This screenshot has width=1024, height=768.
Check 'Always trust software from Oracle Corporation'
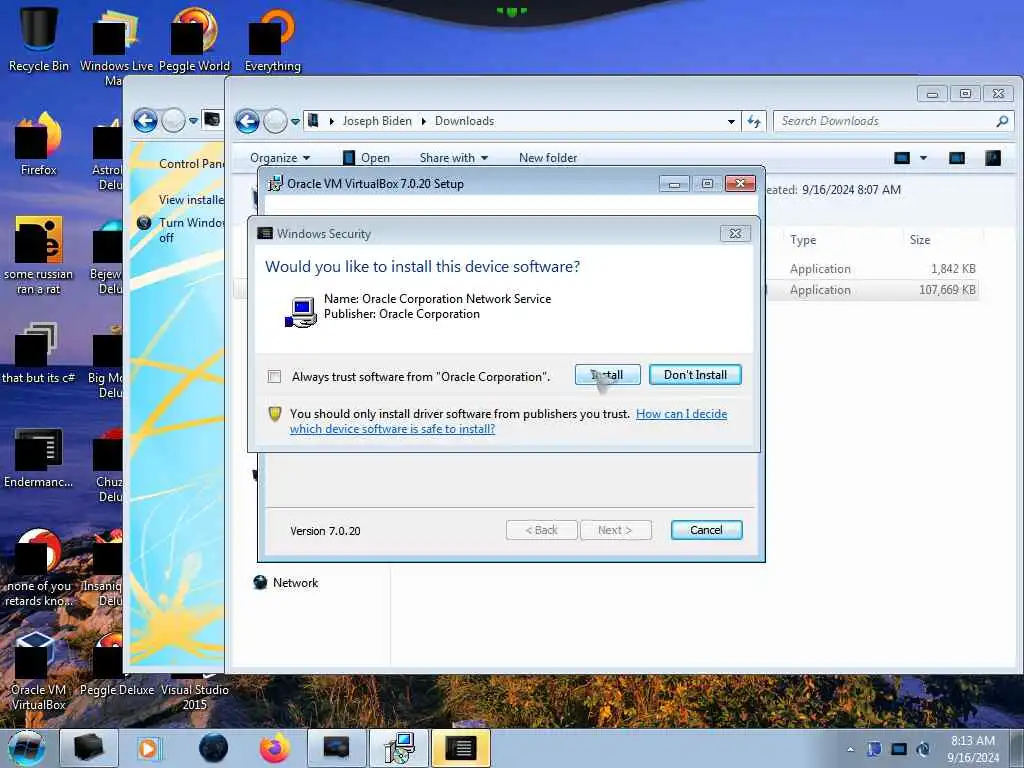click(x=274, y=377)
